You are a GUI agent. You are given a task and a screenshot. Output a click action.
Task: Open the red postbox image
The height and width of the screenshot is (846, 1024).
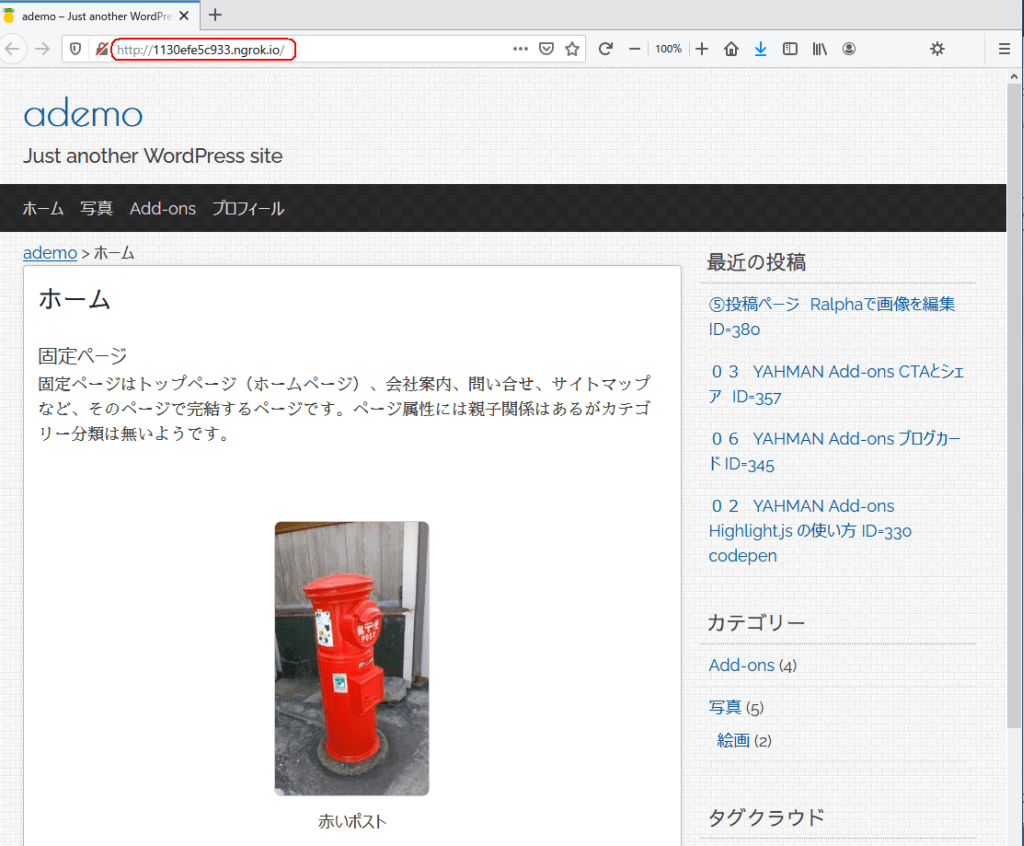click(x=352, y=659)
